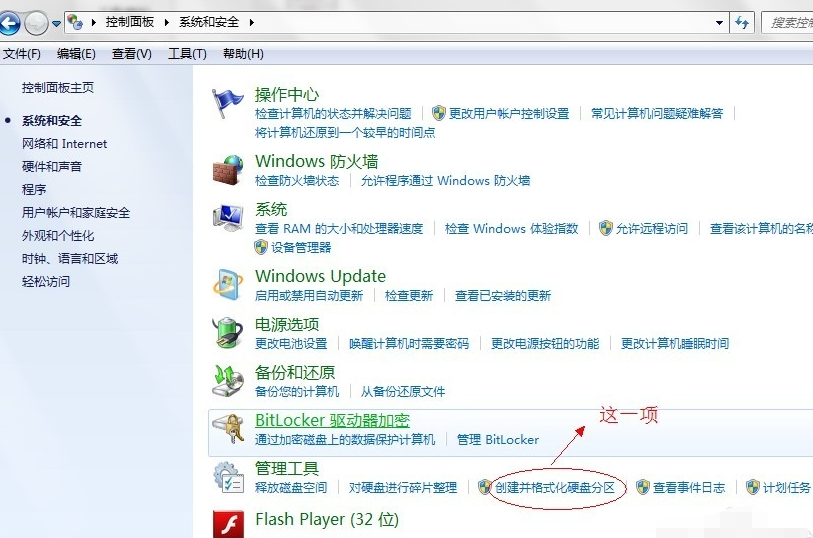
Task: Click the System monitor icon
Action: 228,218
